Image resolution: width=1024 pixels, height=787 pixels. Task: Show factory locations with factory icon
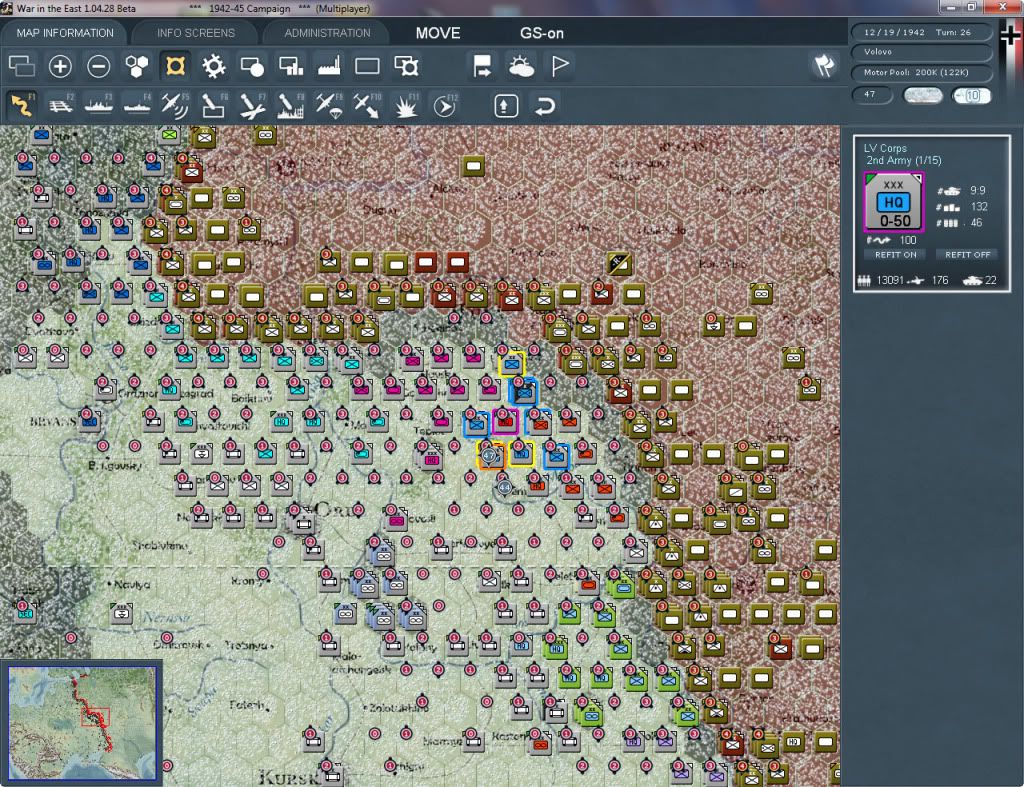click(329, 66)
